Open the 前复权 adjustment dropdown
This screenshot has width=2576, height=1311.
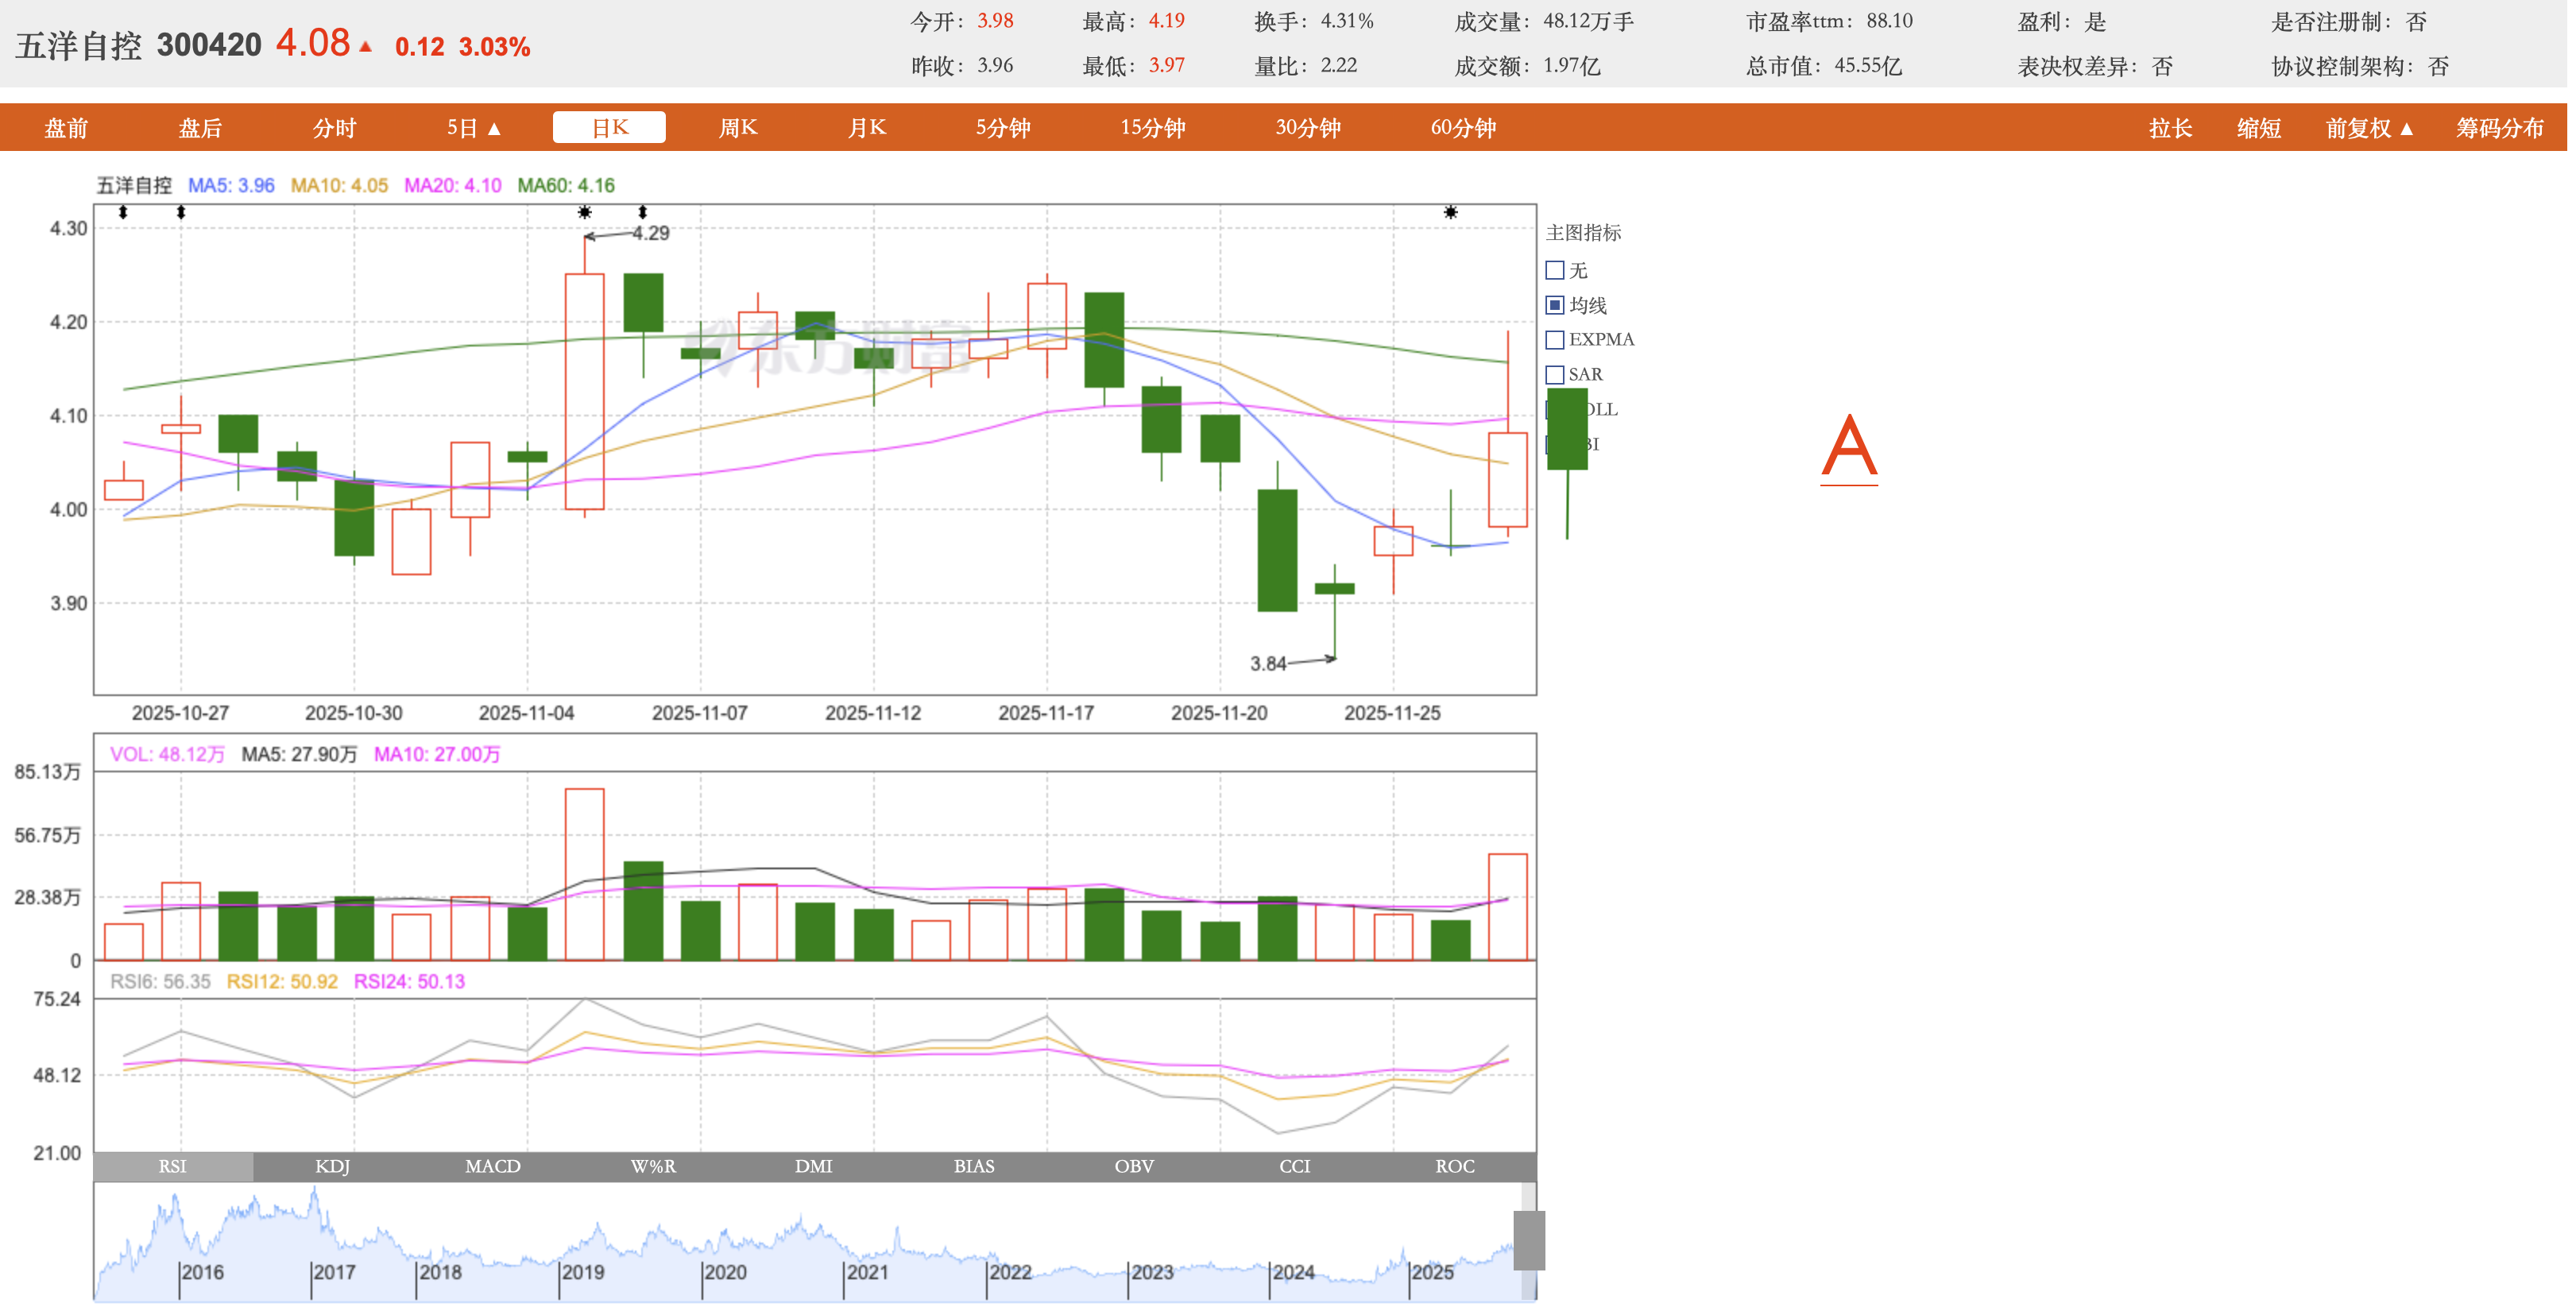(2369, 128)
